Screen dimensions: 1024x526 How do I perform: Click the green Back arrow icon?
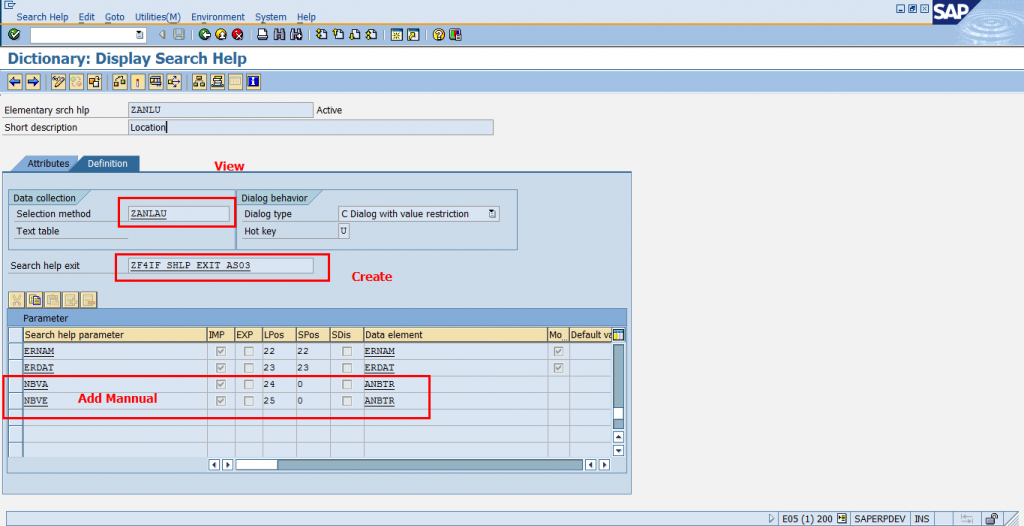(205, 35)
